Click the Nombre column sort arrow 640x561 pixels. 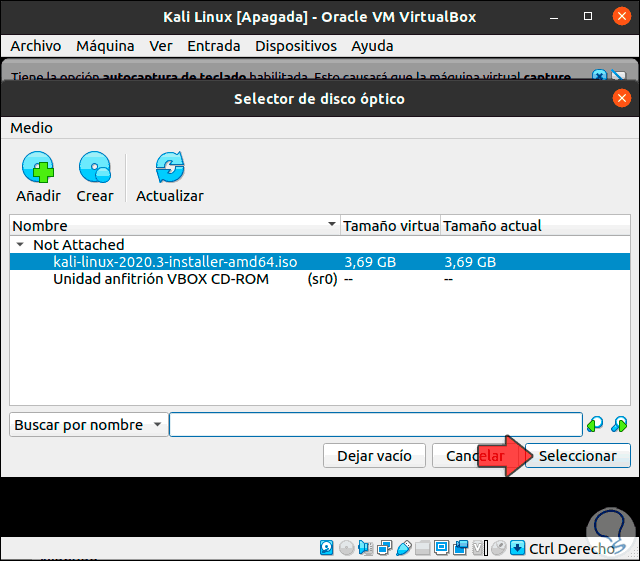point(332,224)
